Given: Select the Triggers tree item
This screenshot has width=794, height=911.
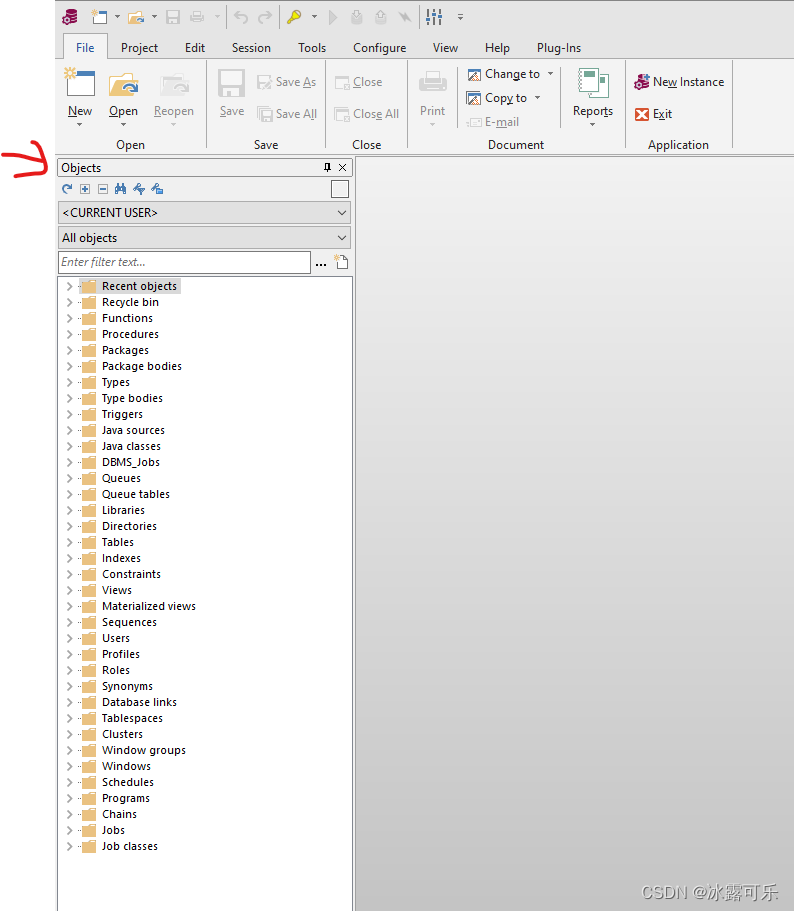Looking at the screenshot, I should click(x=122, y=414).
